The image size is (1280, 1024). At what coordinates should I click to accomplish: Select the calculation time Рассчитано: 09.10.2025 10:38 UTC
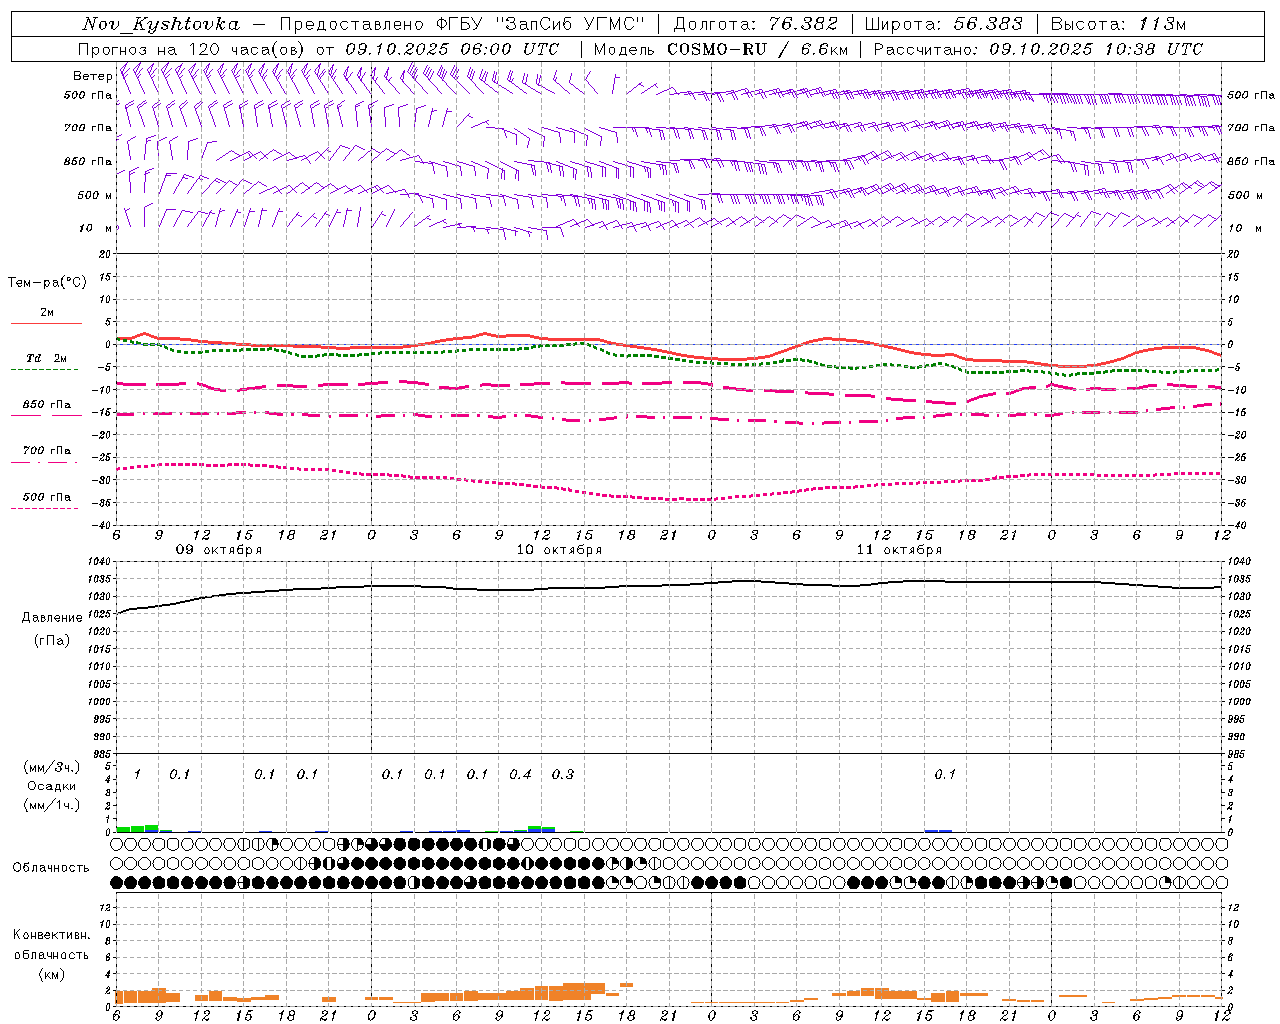1038,48
